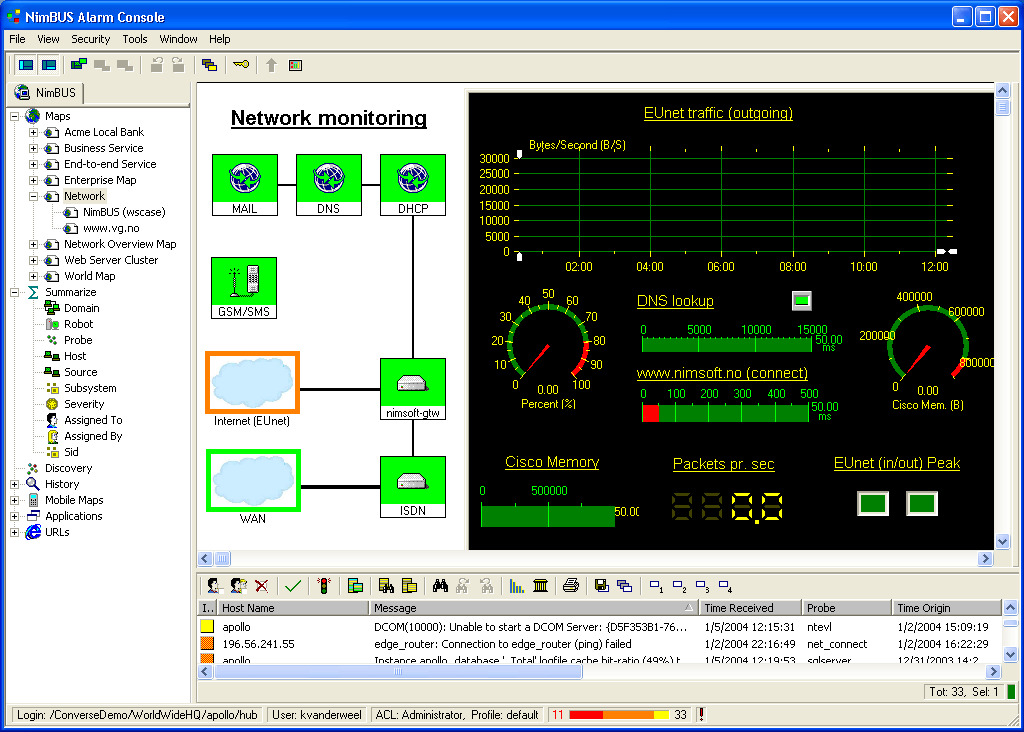Click the yellow list icon in alarm toolbar
The width and height of the screenshot is (1024, 732).
coord(409,586)
